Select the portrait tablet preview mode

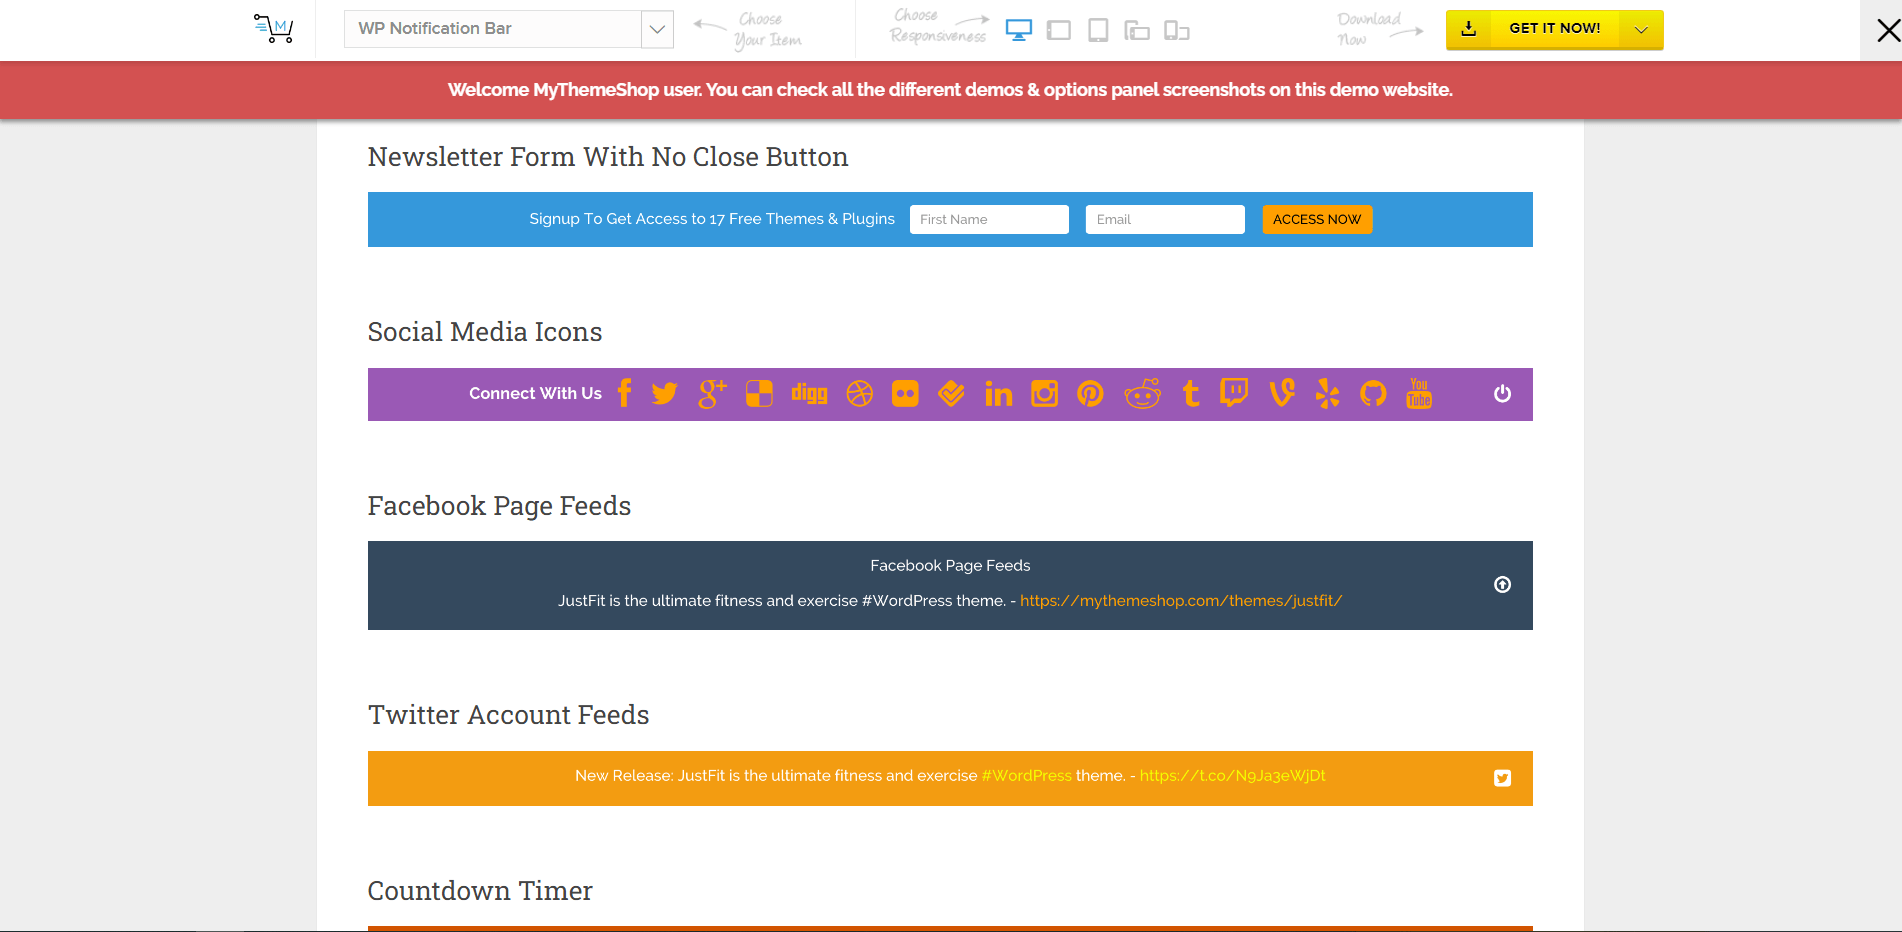coord(1098,31)
